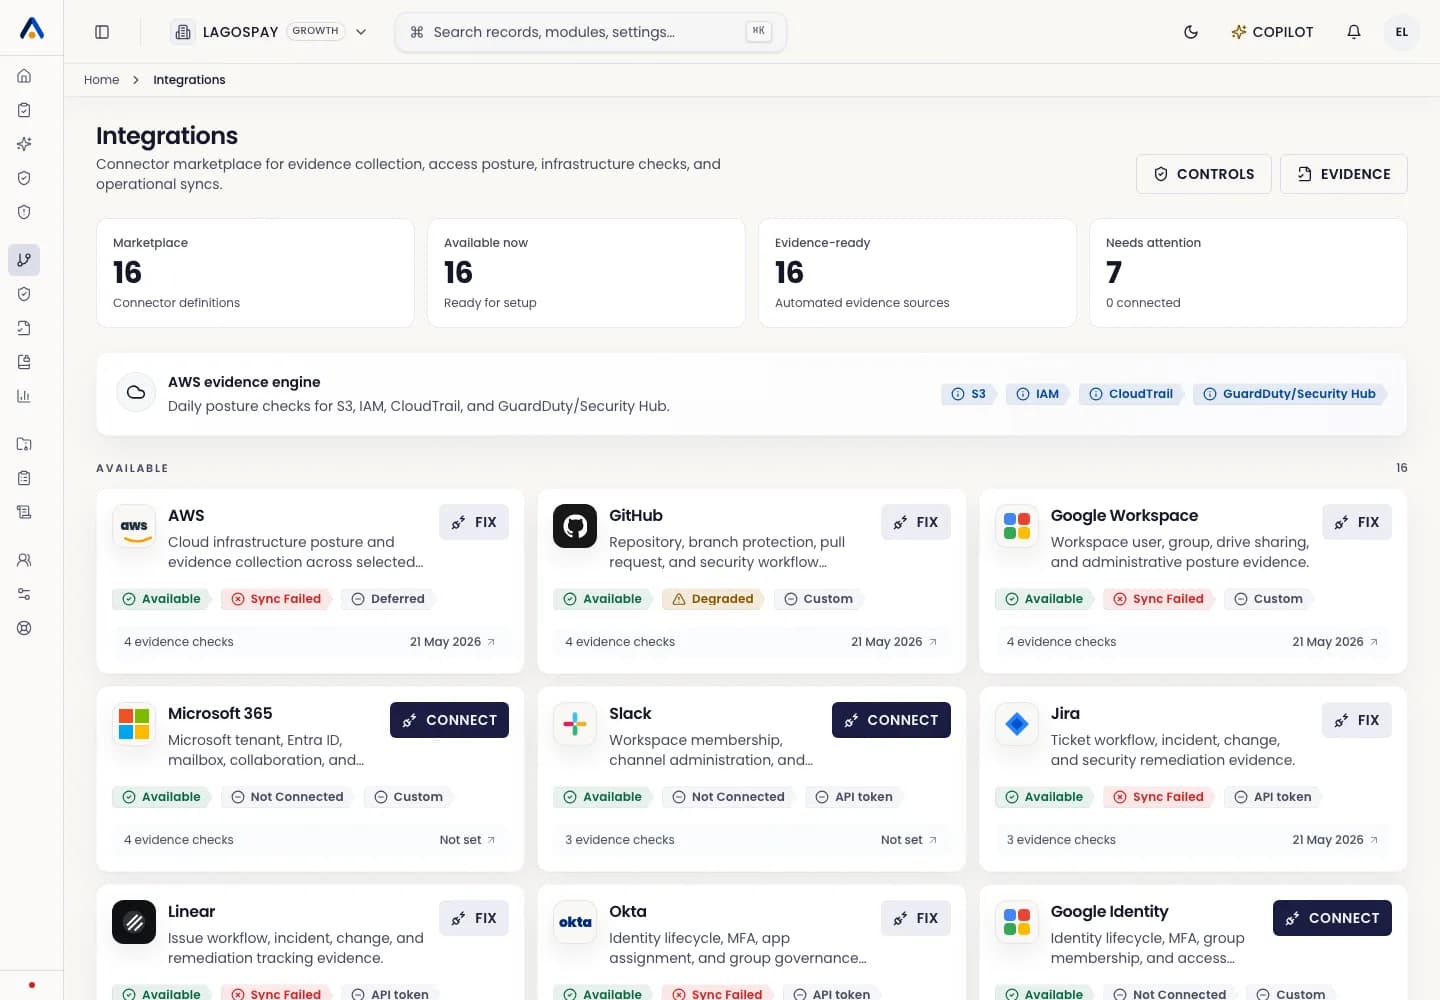Click the Okta logo icon

click(x=575, y=922)
